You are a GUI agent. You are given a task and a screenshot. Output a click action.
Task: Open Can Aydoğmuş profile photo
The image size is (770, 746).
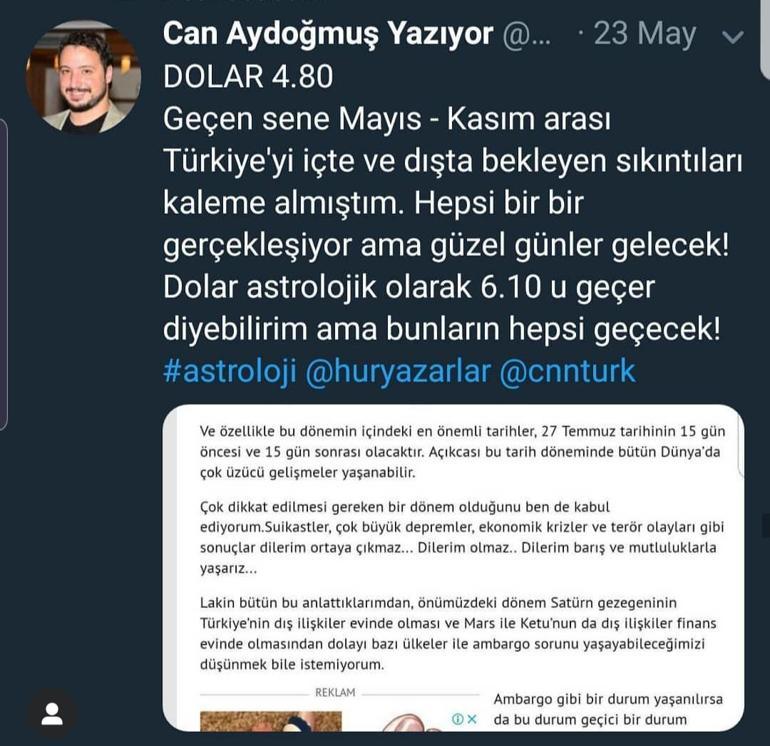pyautogui.click(x=83, y=77)
